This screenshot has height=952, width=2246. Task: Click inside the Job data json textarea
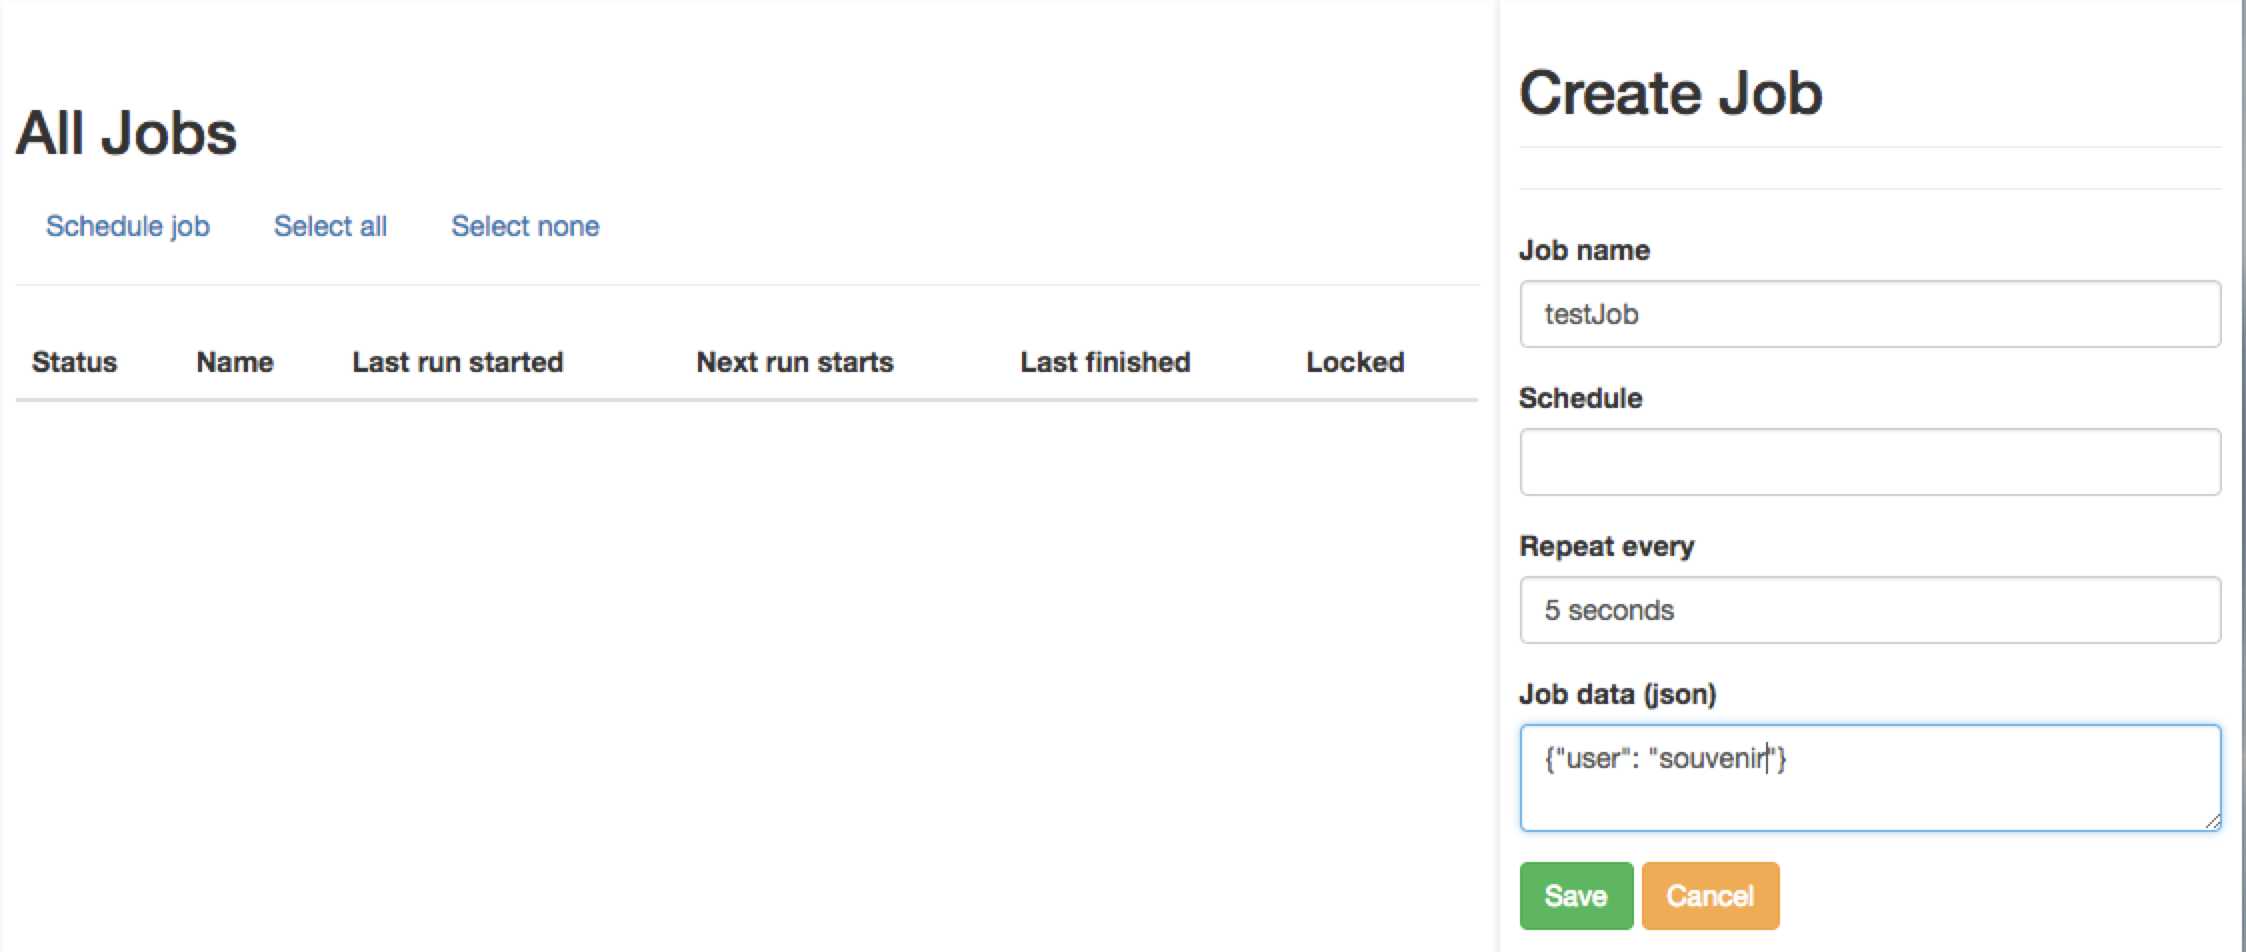coord(1870,778)
